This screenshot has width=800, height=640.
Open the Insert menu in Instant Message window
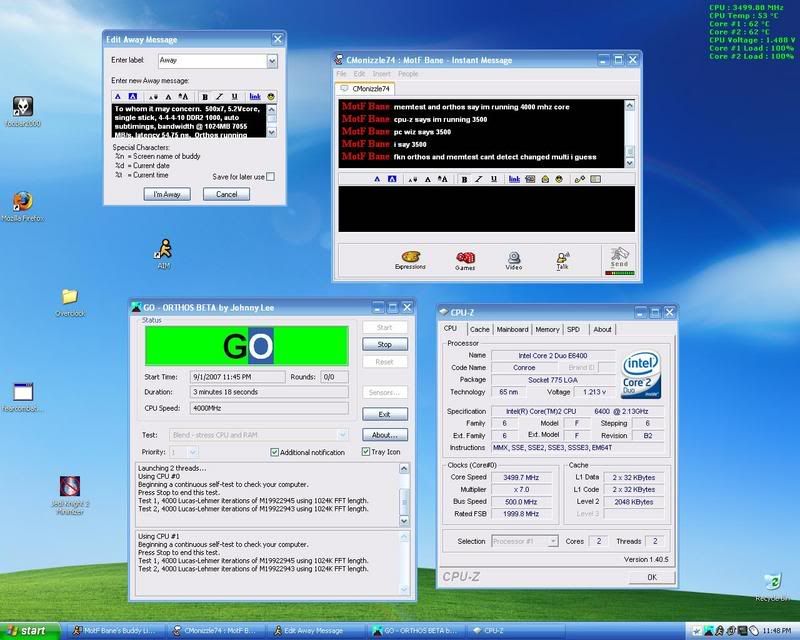[x=382, y=74]
